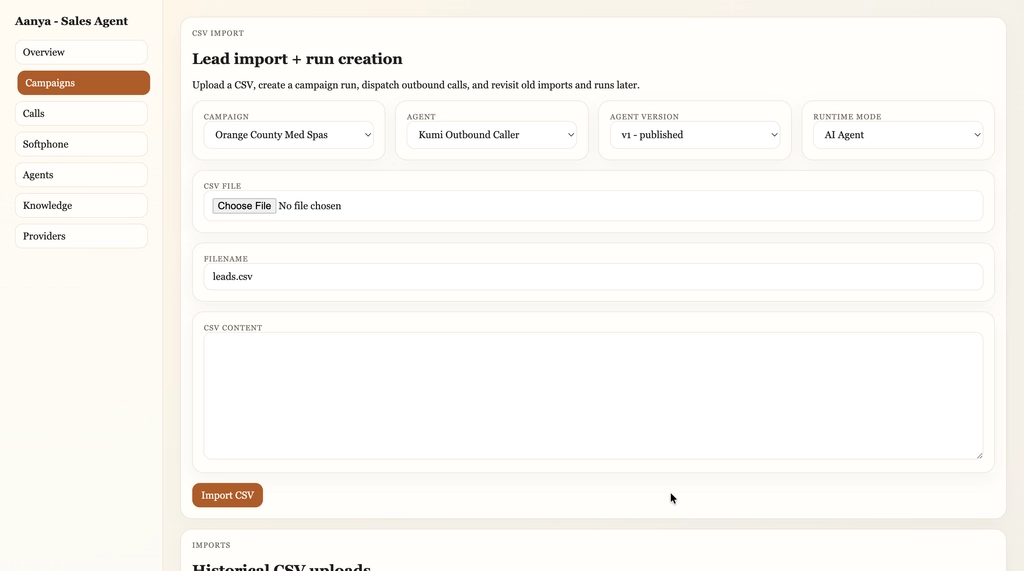Image resolution: width=1024 pixels, height=571 pixels.
Task: Click the Filename field containing leads.csv
Action: (592, 277)
